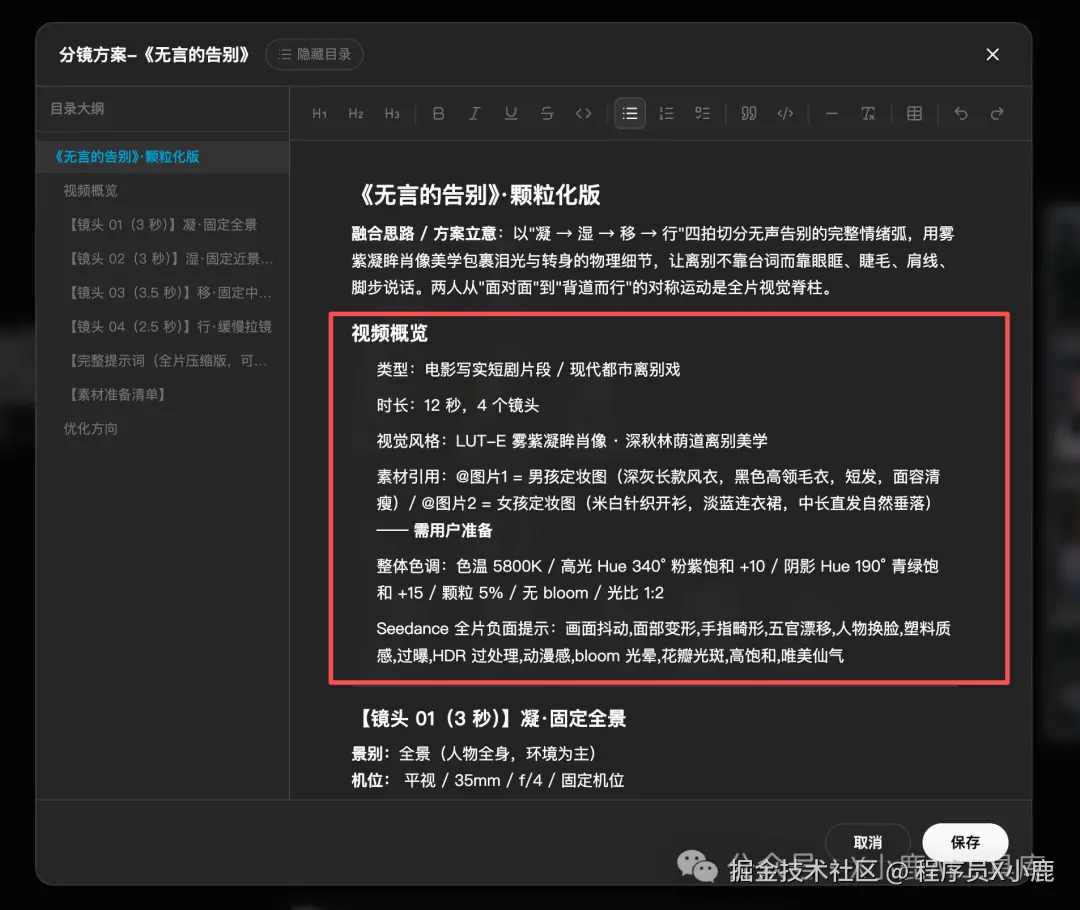The width and height of the screenshot is (1080, 910).
Task: Click the 取消 button
Action: click(x=868, y=842)
